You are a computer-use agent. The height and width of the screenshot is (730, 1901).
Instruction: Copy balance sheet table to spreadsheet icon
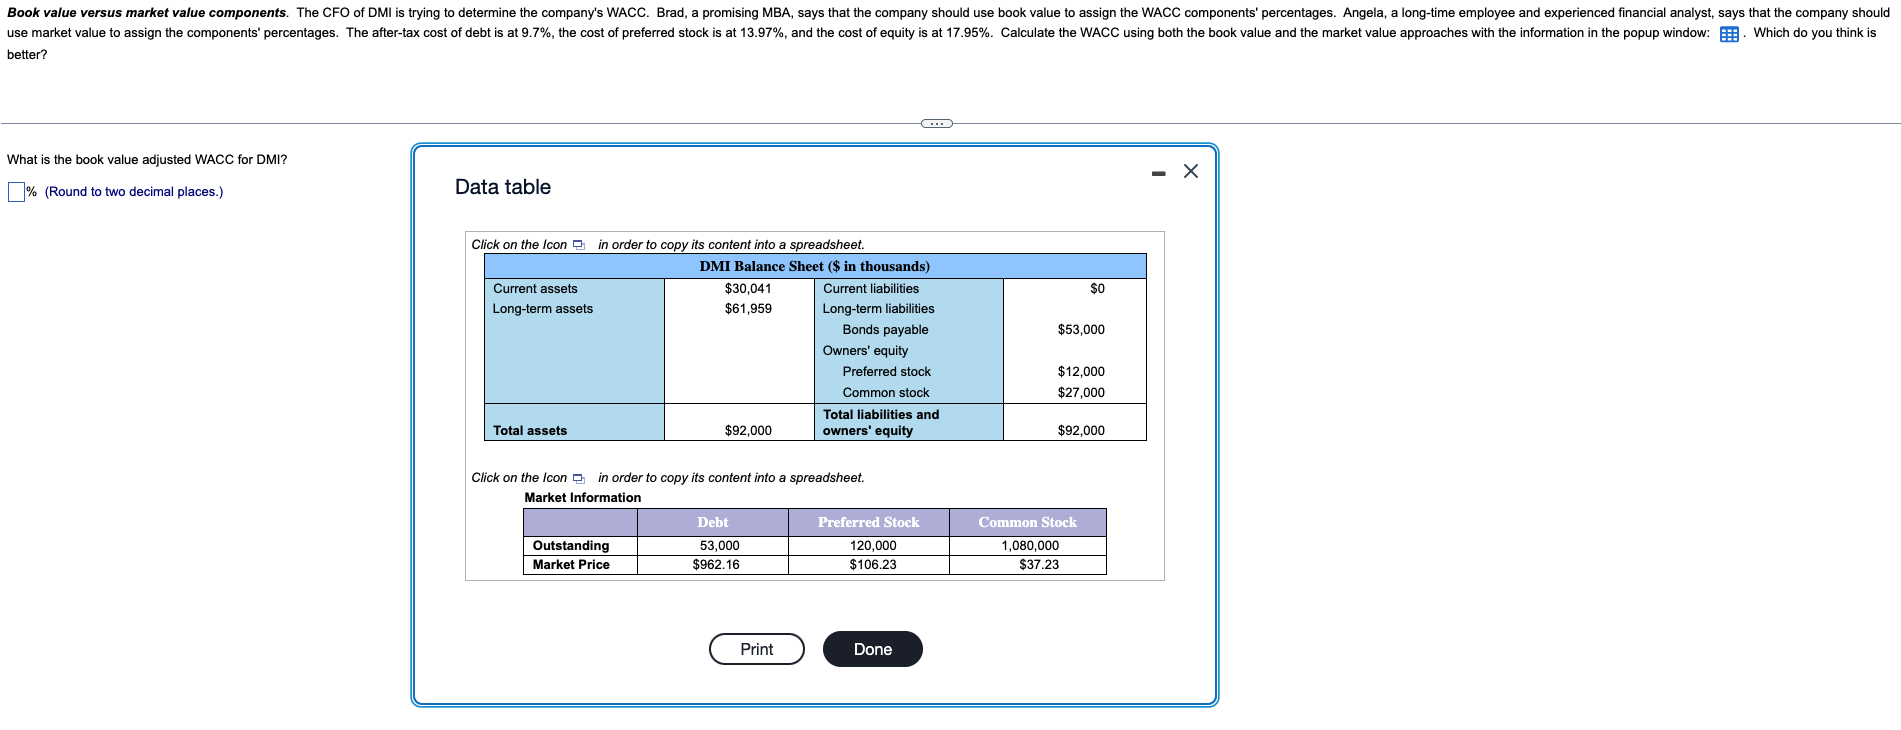pos(578,245)
